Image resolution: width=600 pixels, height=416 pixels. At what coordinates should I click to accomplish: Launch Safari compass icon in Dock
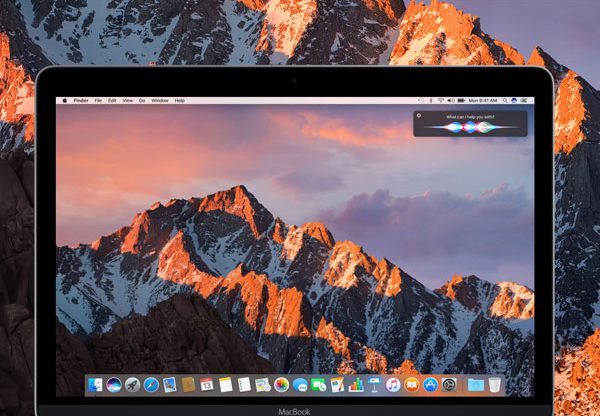point(151,385)
